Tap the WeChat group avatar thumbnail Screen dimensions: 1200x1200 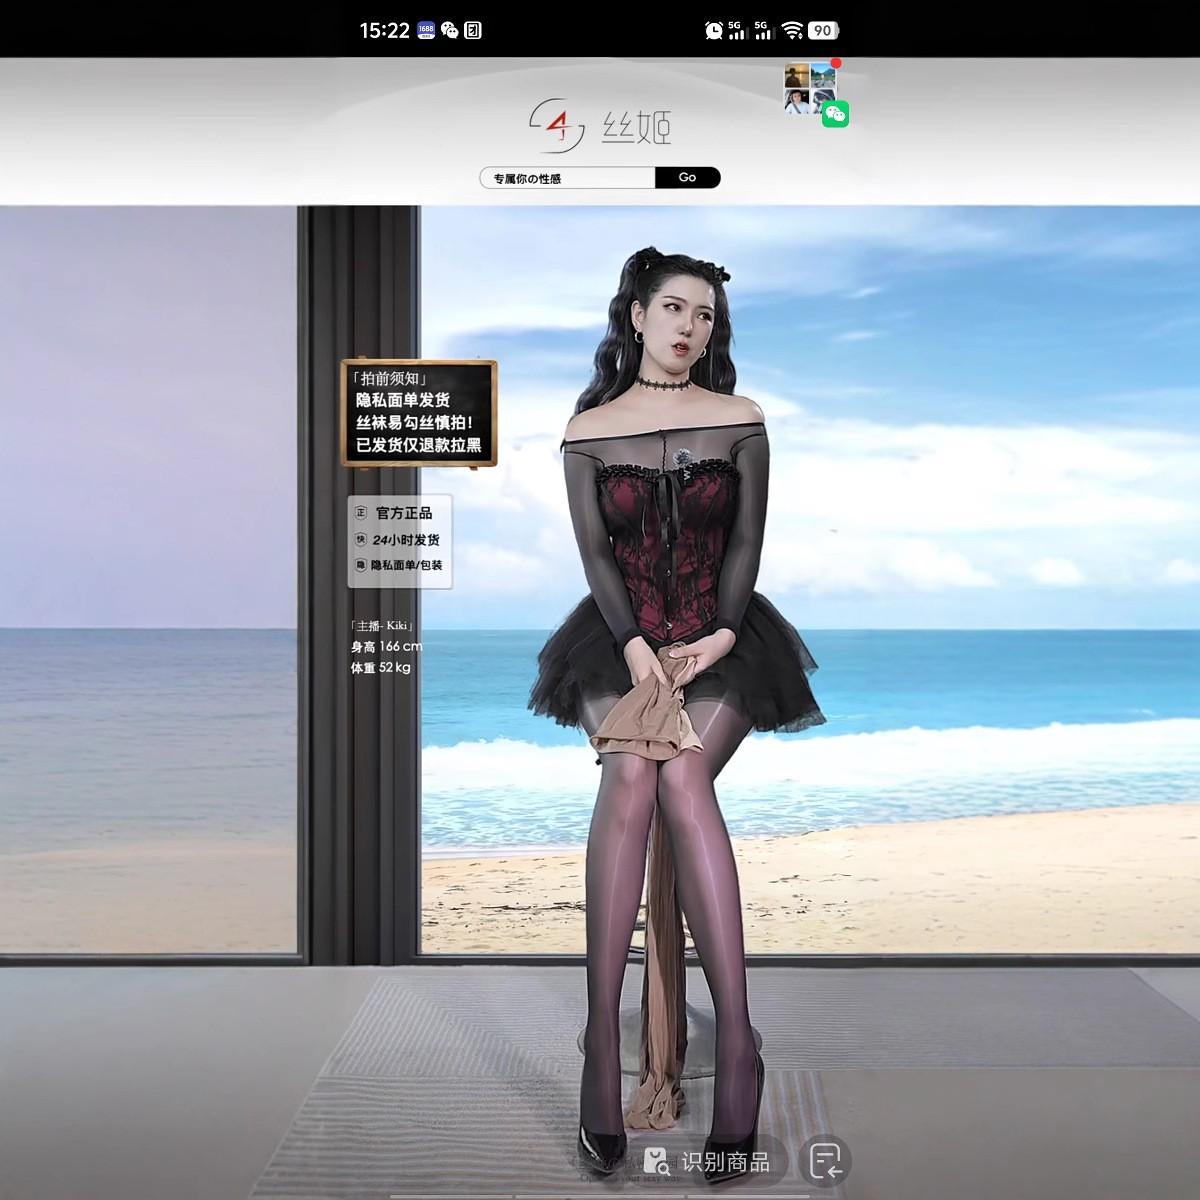click(x=810, y=88)
